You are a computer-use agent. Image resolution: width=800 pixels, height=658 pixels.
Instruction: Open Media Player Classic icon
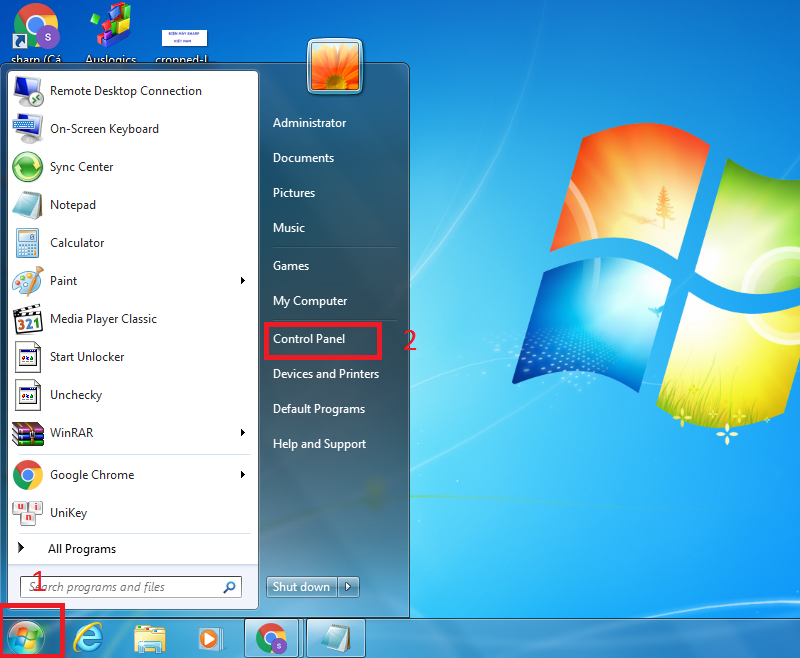27,319
